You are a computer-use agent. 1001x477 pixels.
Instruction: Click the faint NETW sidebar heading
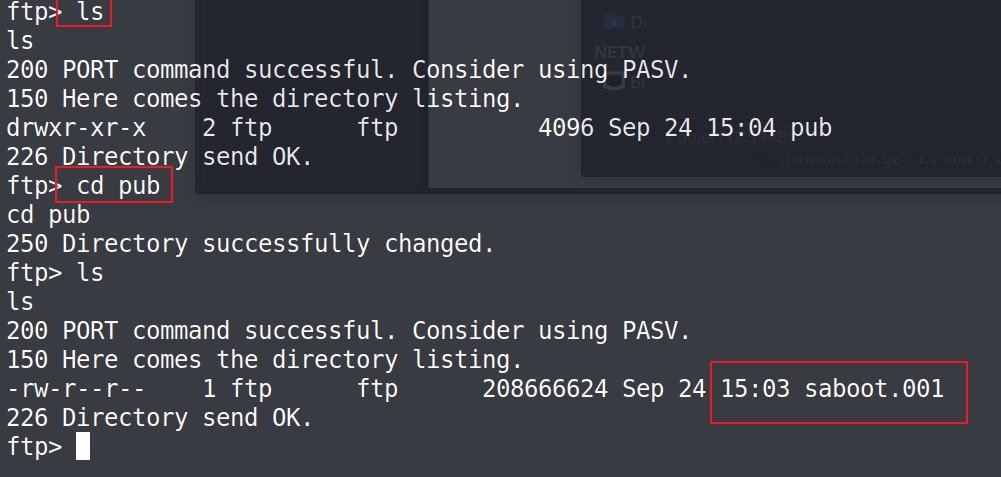[x=619, y=52]
